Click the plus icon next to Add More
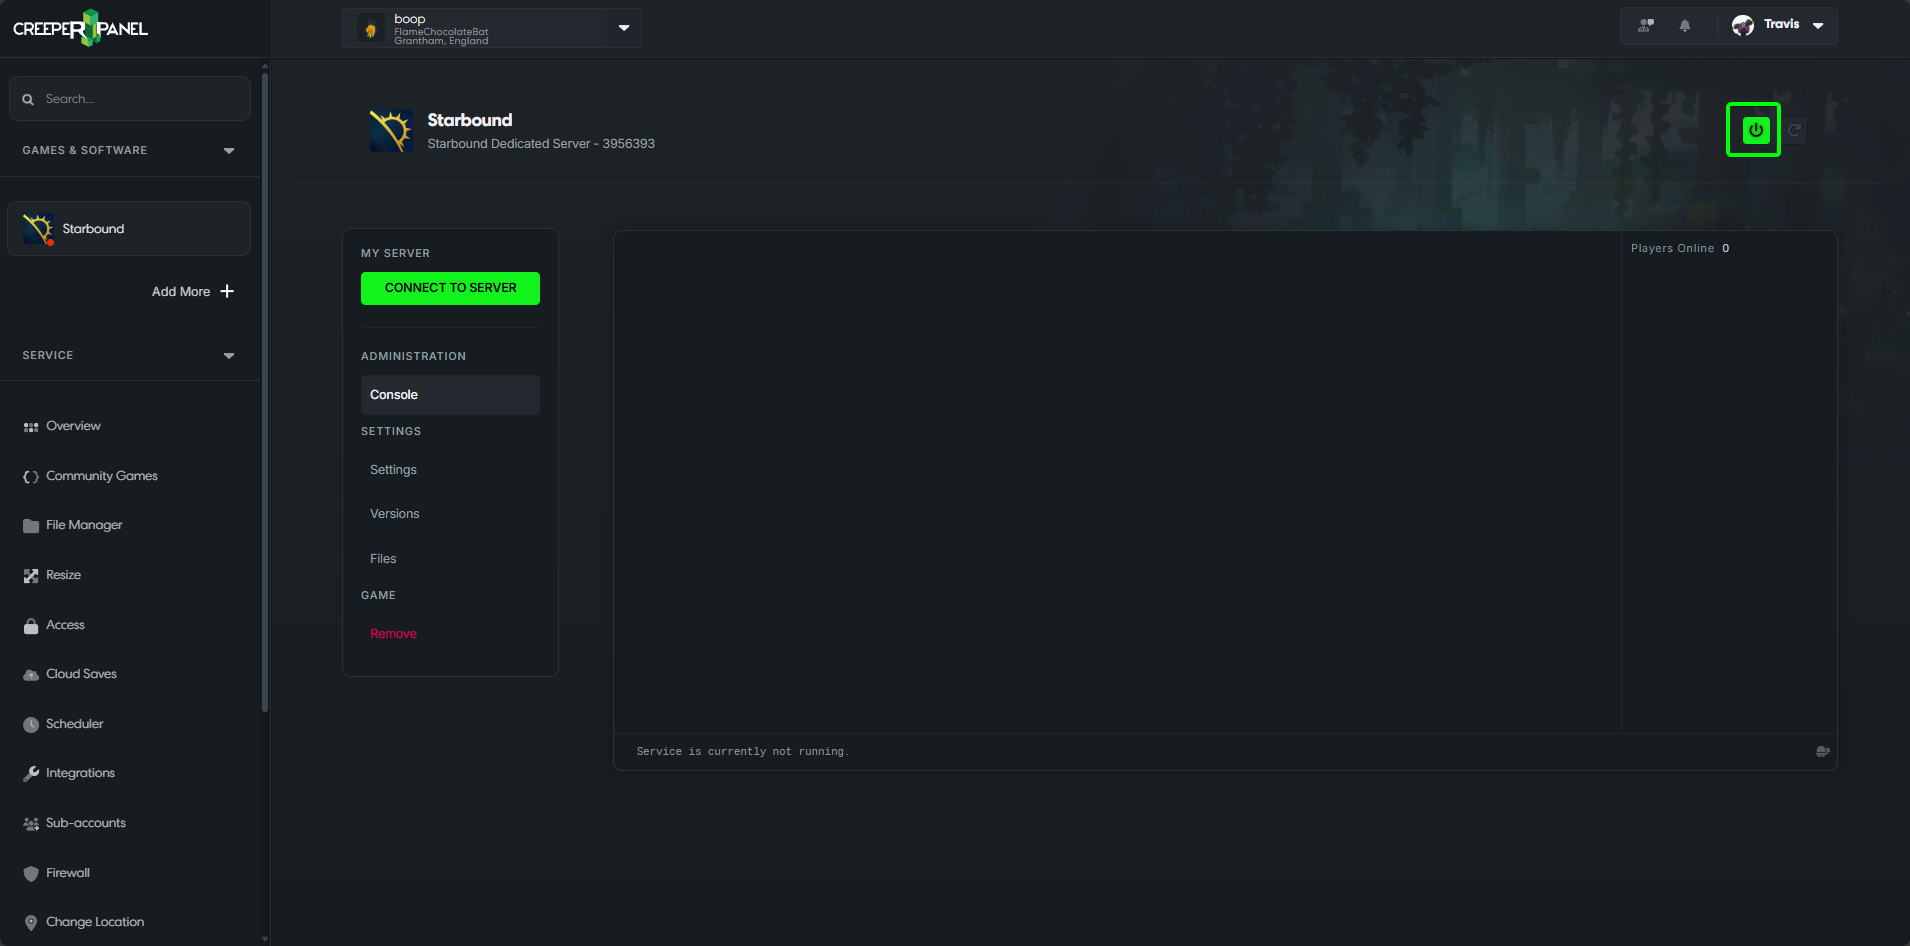This screenshot has height=946, width=1910. [227, 291]
